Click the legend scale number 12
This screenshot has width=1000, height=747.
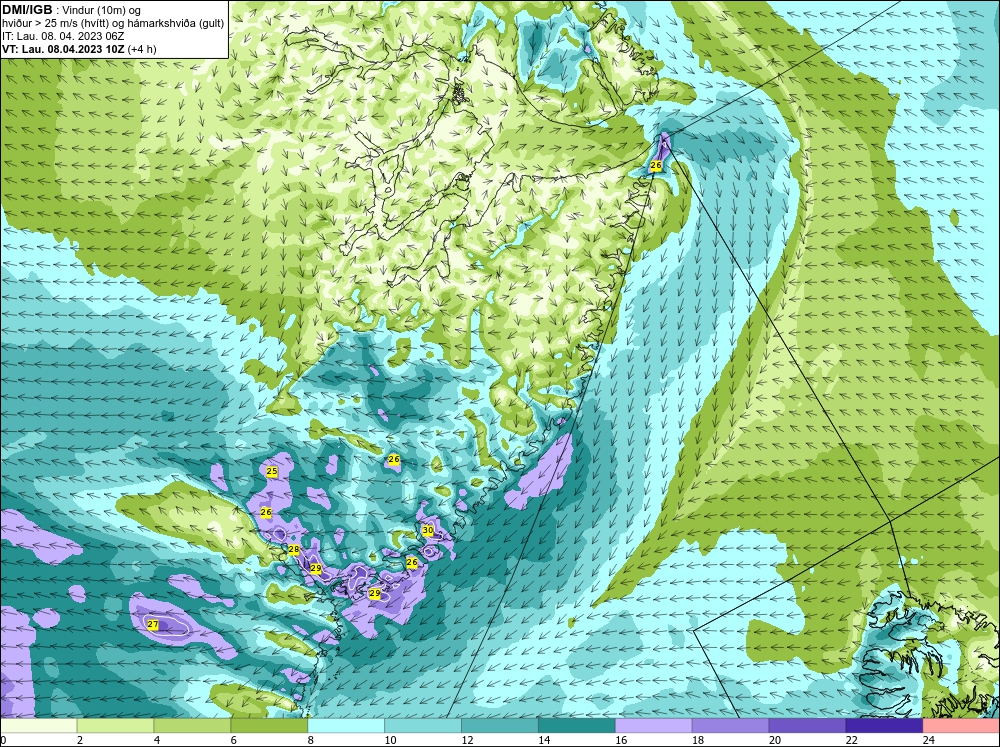467,740
